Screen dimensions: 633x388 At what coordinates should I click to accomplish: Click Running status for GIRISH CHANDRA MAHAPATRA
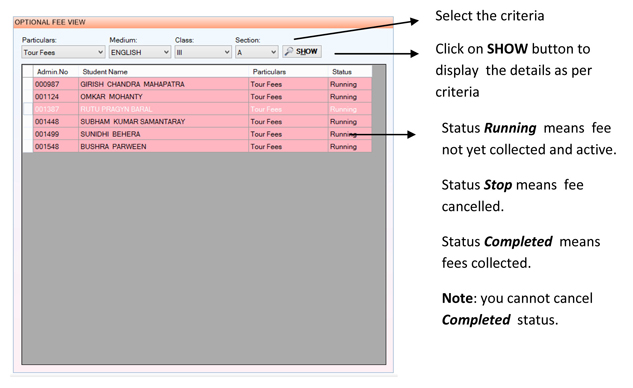[350, 84]
